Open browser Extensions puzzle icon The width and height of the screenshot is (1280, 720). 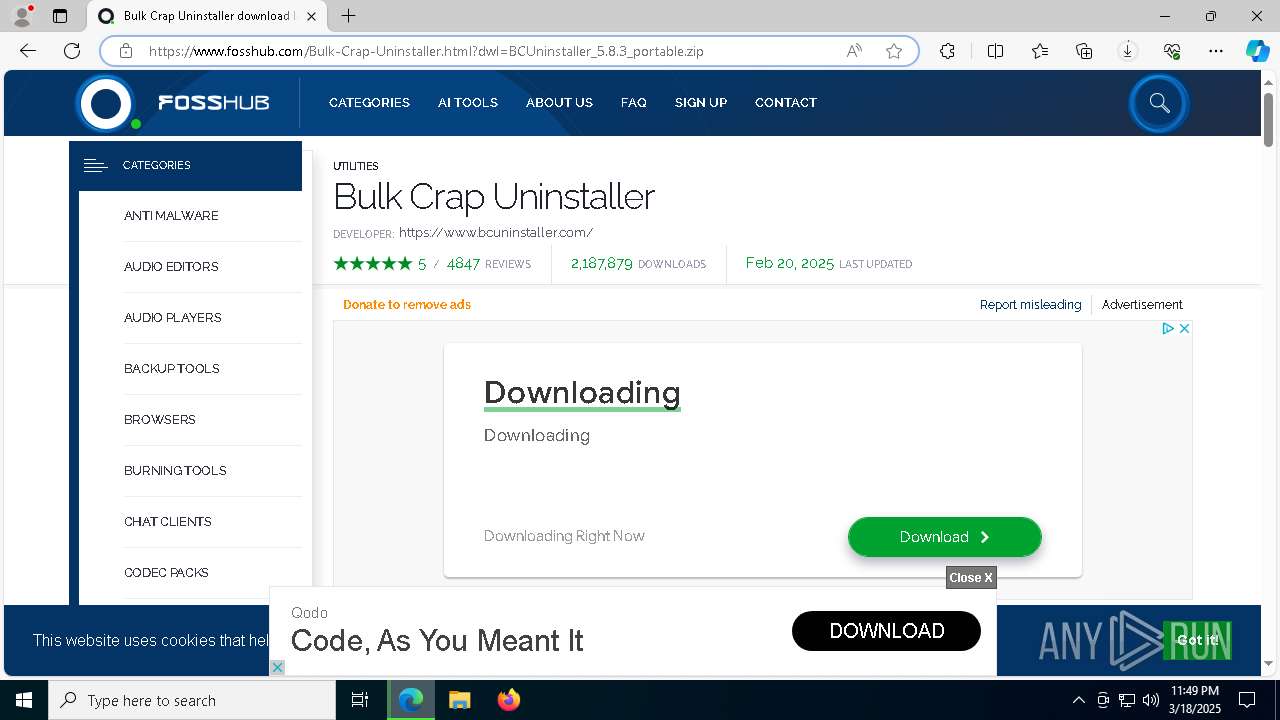click(947, 51)
